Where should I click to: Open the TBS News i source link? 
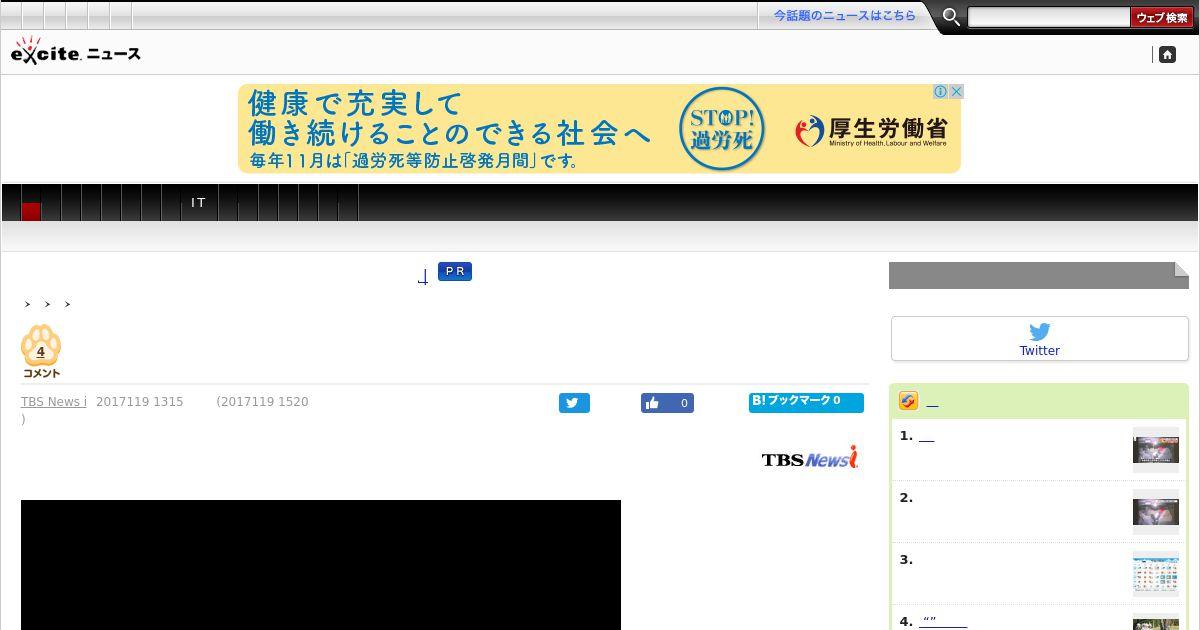54,402
